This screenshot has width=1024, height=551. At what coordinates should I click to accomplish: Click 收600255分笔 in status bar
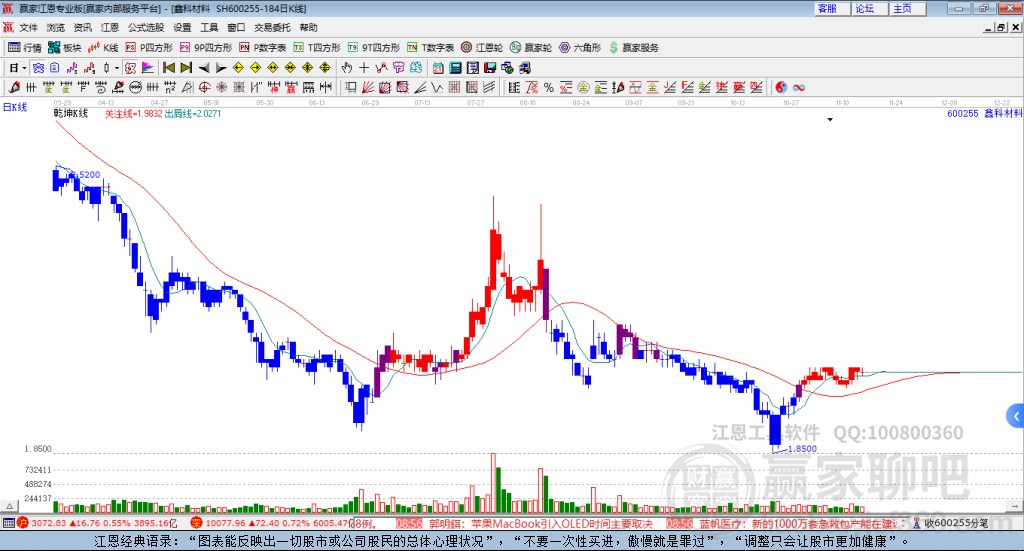955,523
